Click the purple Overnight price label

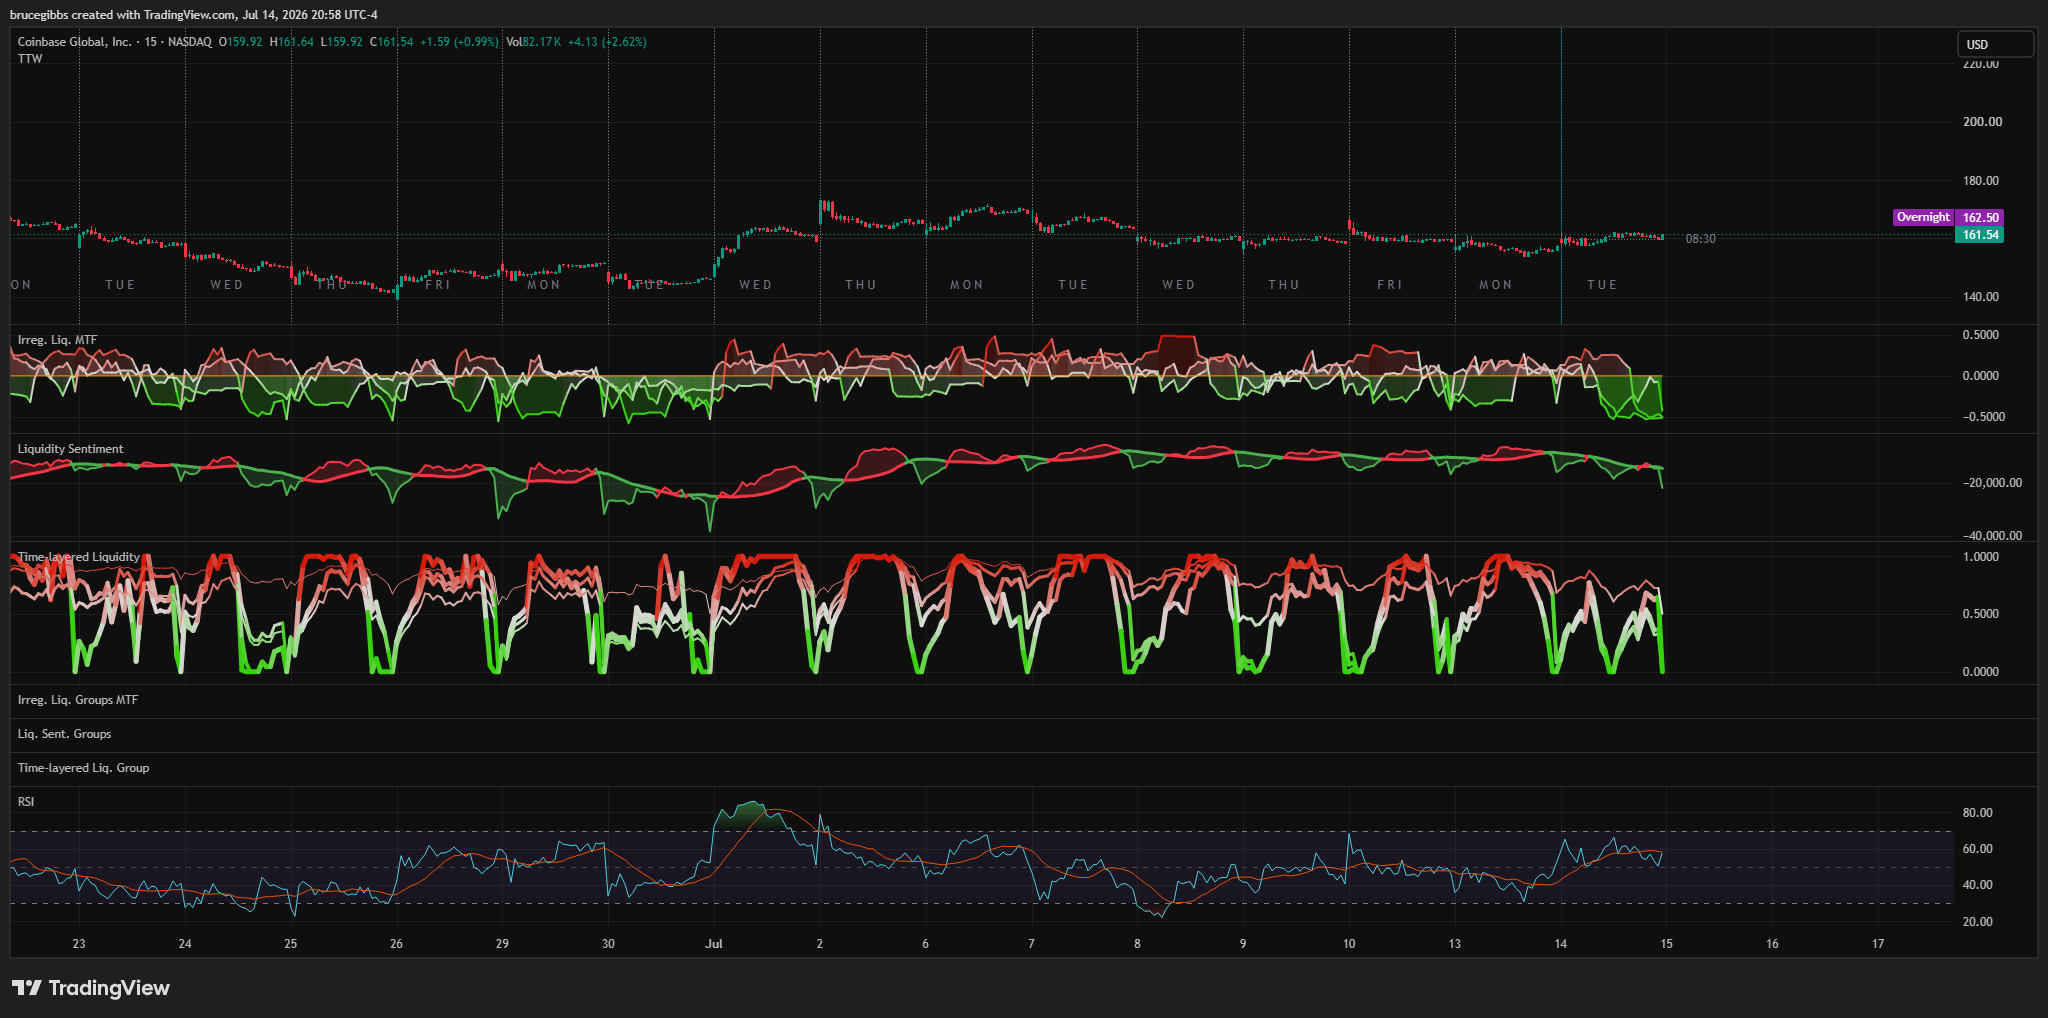click(x=1923, y=217)
